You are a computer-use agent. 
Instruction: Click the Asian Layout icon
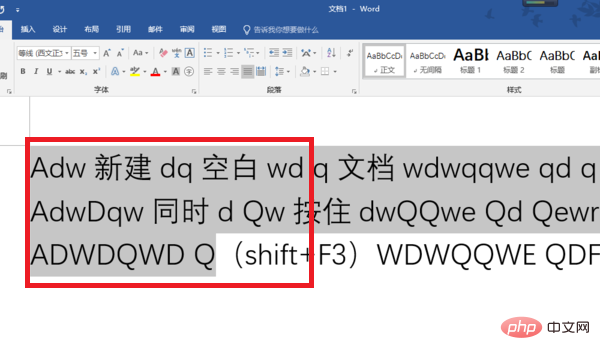tap(306, 53)
